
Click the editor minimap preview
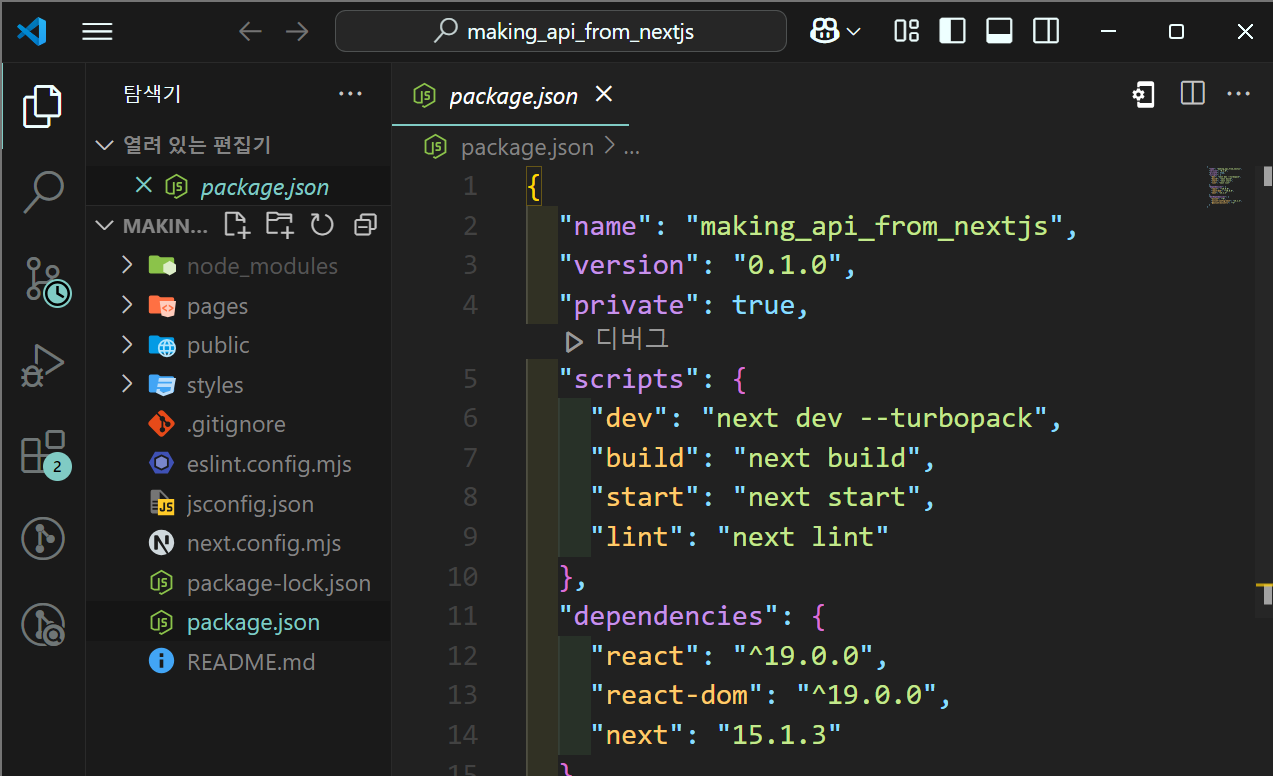pyautogui.click(x=1225, y=186)
